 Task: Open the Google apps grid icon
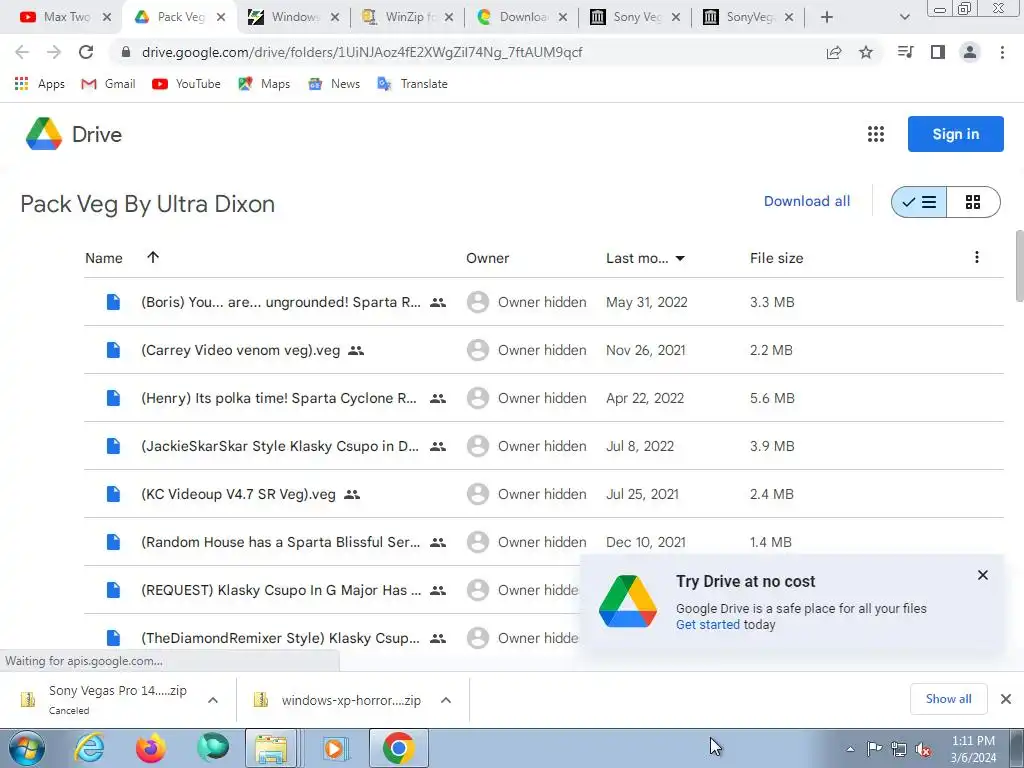point(876,134)
